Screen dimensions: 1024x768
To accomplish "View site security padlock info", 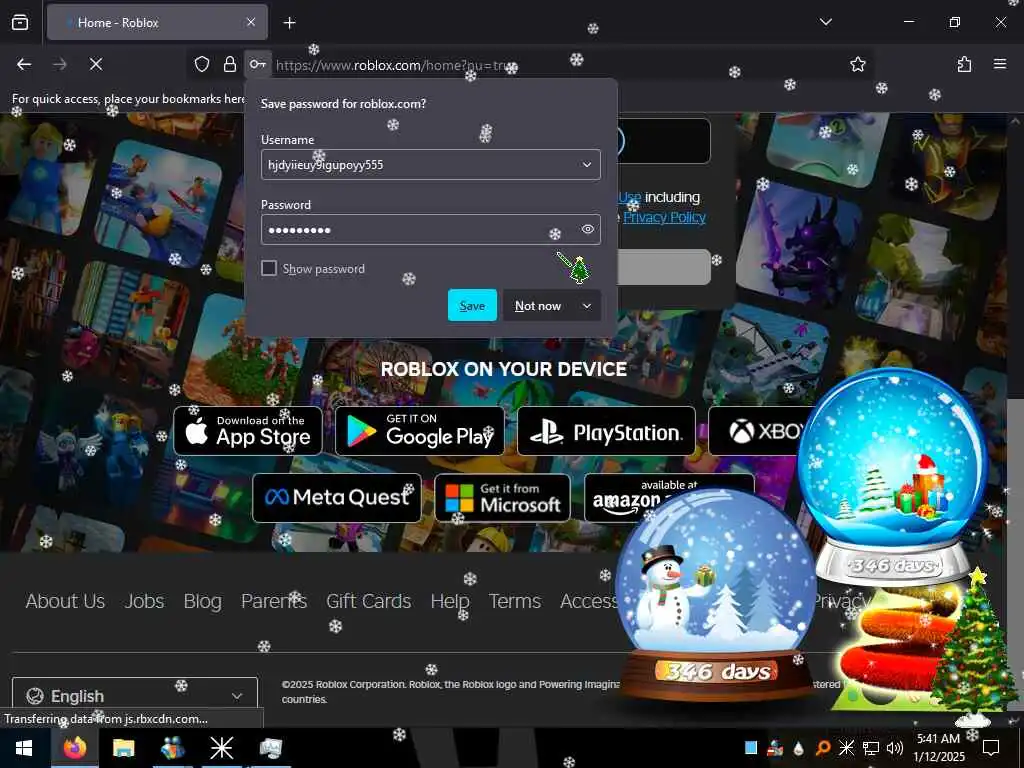I will tap(229, 64).
